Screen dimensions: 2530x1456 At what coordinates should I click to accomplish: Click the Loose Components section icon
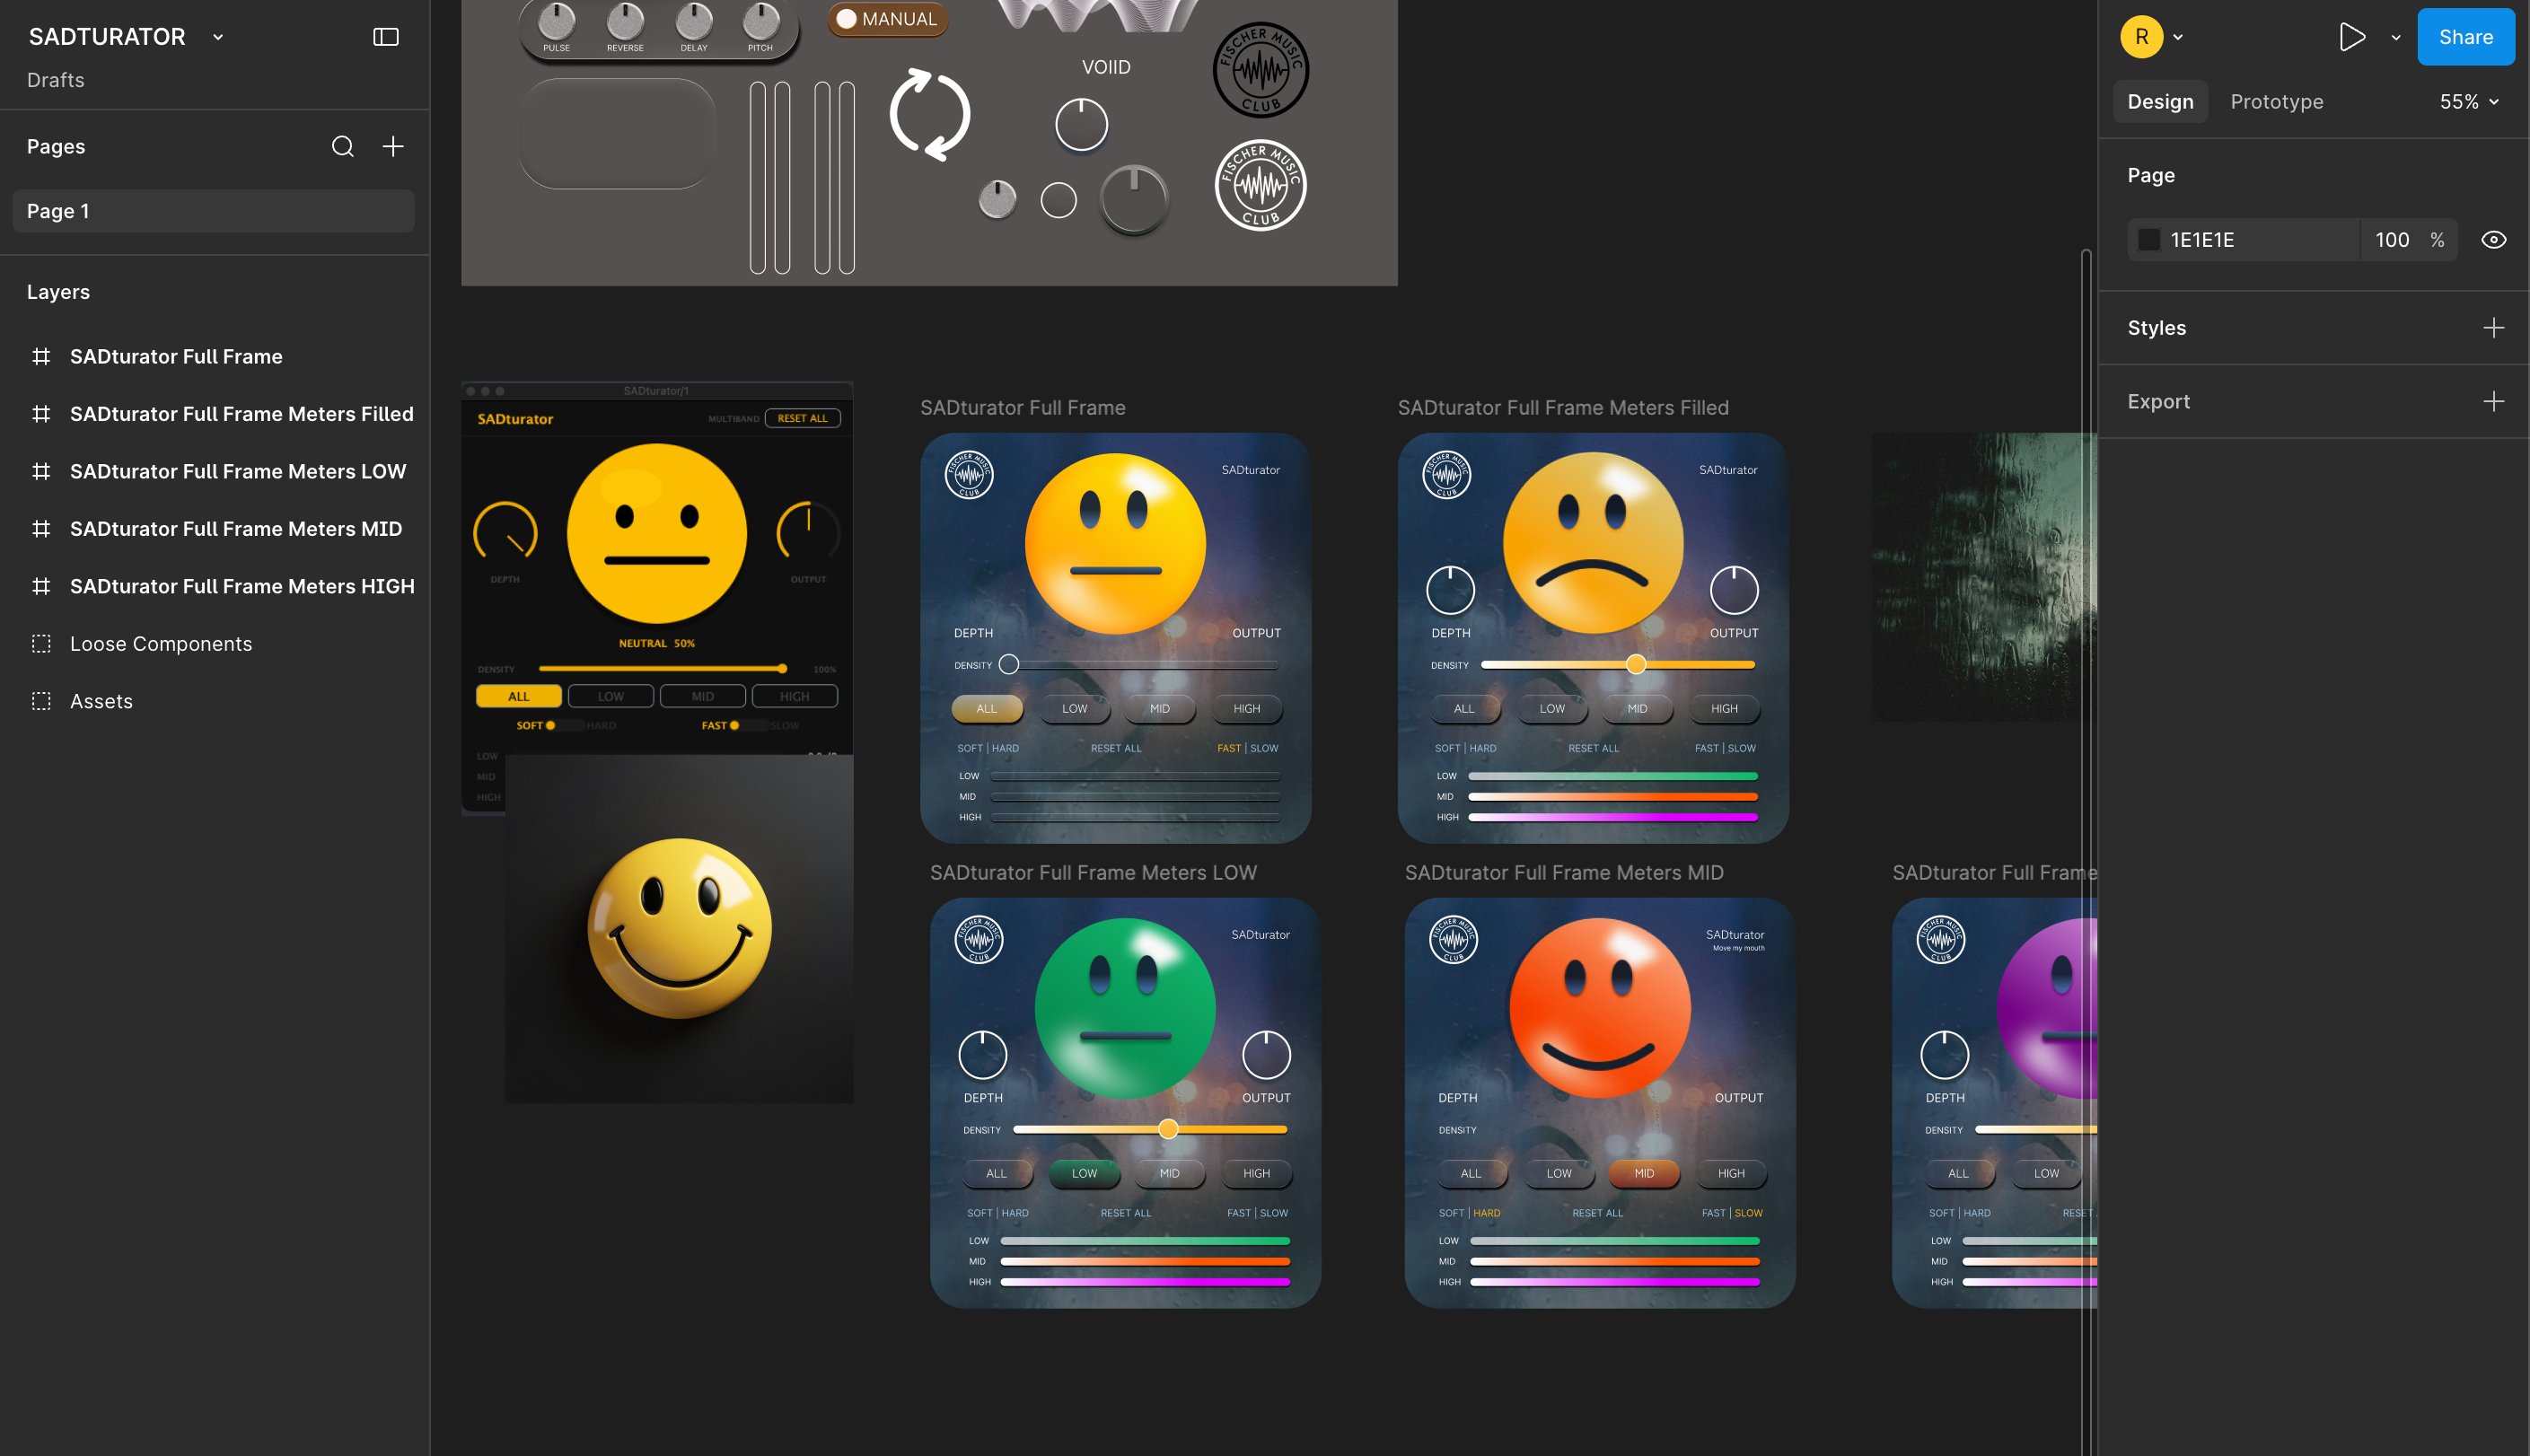41,644
